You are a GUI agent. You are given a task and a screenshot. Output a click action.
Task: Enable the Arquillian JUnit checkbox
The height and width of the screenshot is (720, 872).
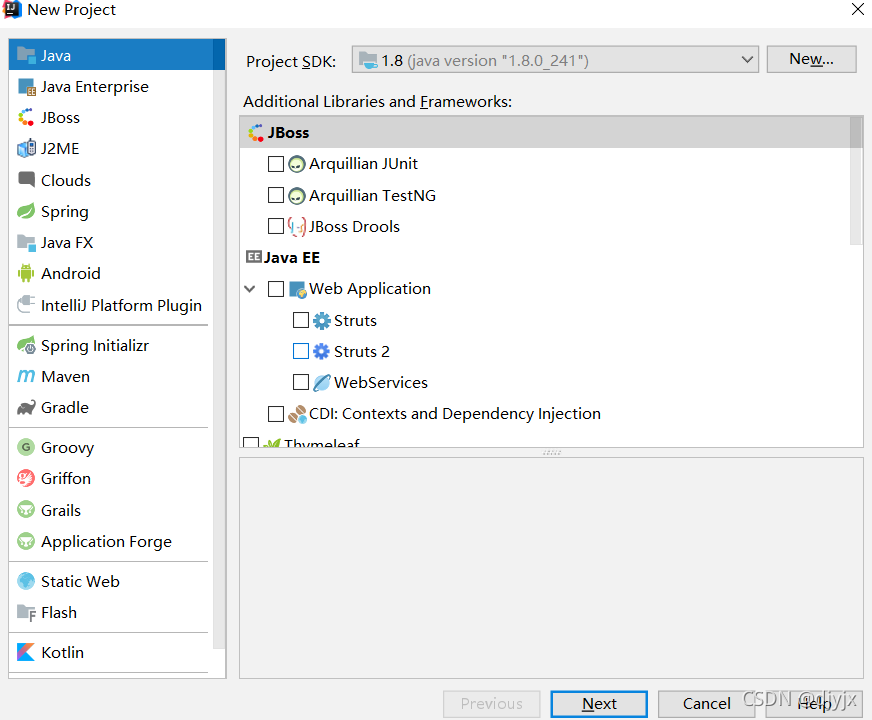click(276, 164)
